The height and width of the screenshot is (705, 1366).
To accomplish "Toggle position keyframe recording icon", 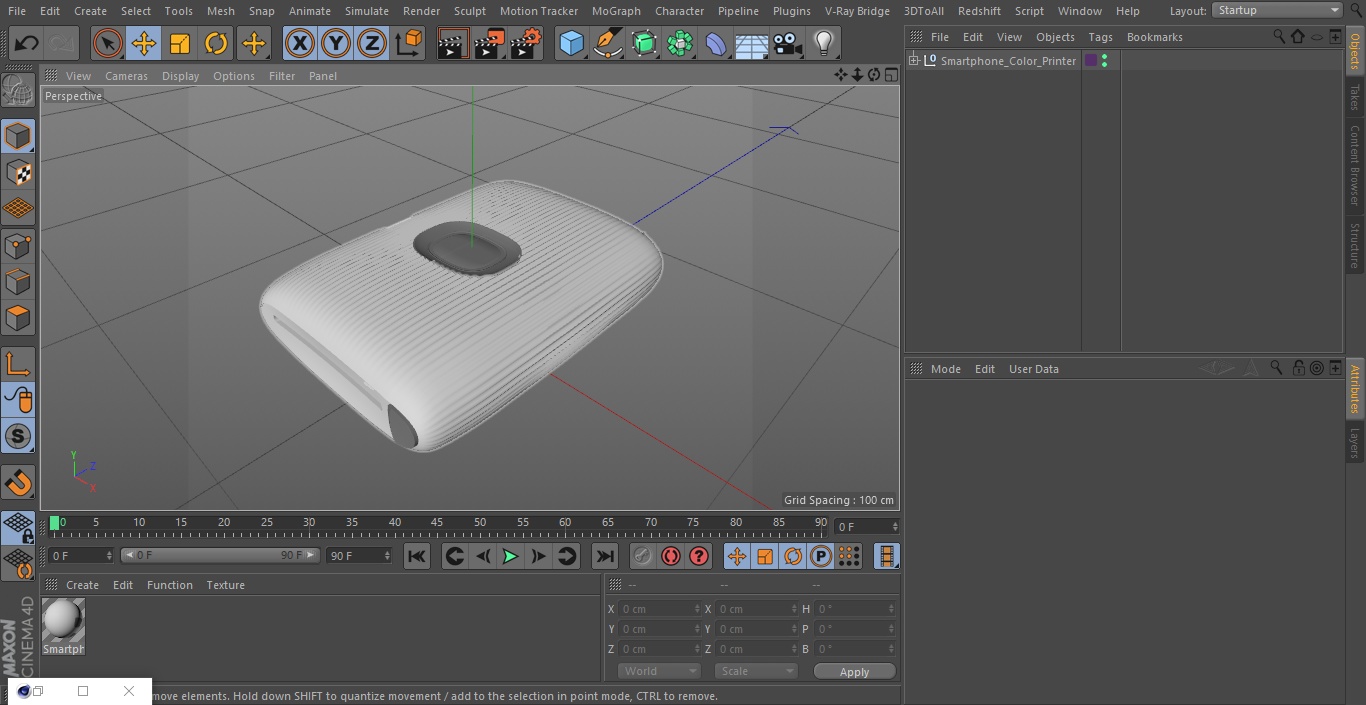I will coord(737,556).
